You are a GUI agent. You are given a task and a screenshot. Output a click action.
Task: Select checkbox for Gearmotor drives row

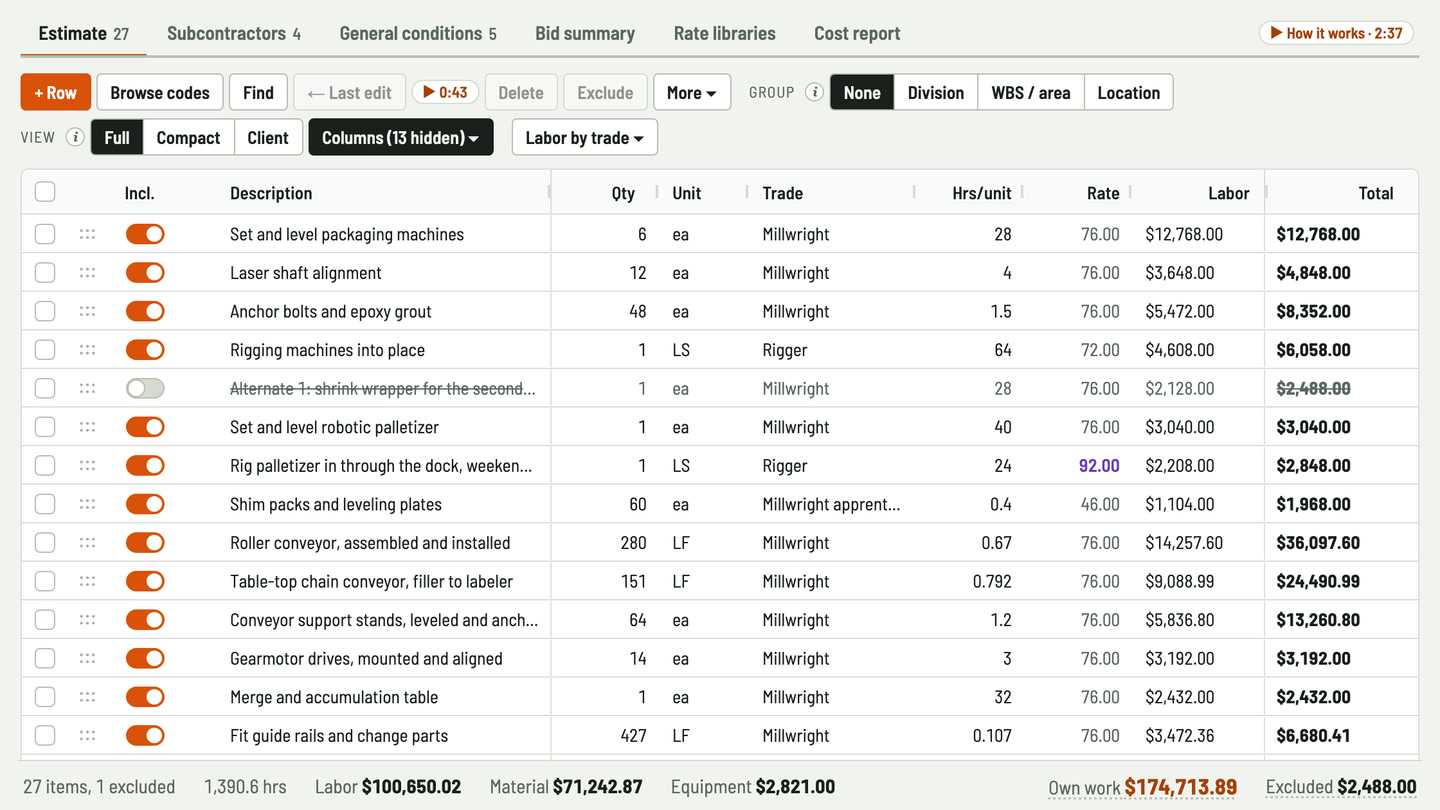tap(45, 658)
